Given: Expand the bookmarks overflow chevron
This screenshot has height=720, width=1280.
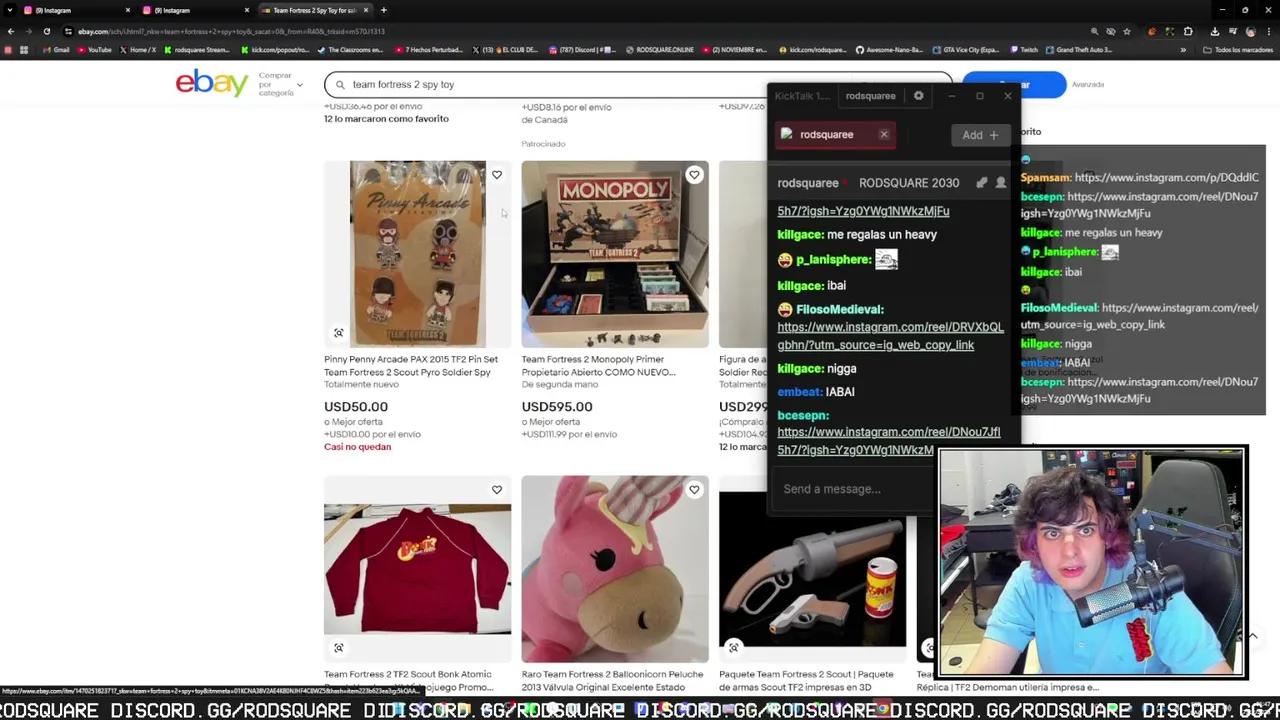Looking at the screenshot, I should [x=1183, y=50].
